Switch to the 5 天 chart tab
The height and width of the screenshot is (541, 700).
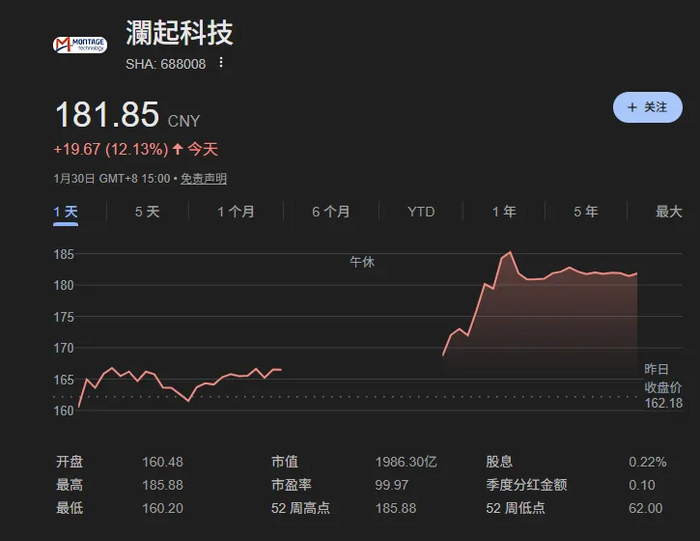(147, 212)
